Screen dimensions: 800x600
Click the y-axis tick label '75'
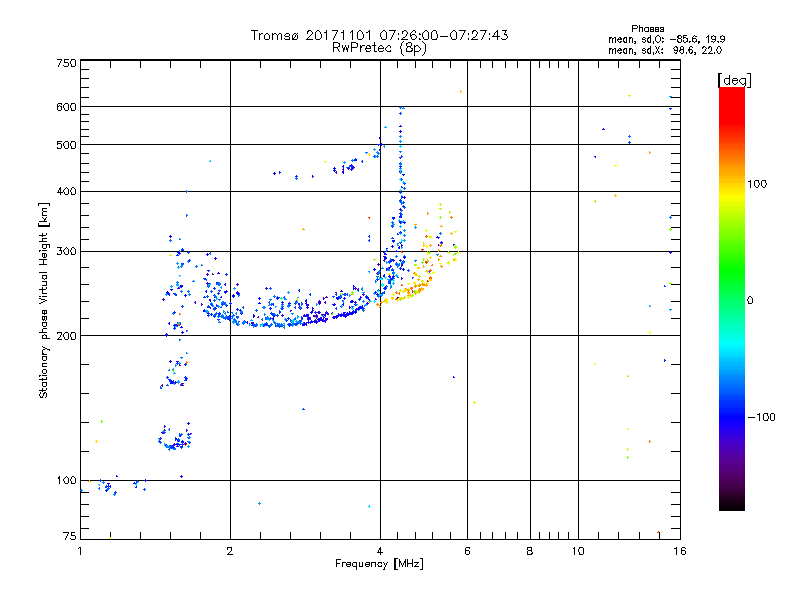[70, 536]
